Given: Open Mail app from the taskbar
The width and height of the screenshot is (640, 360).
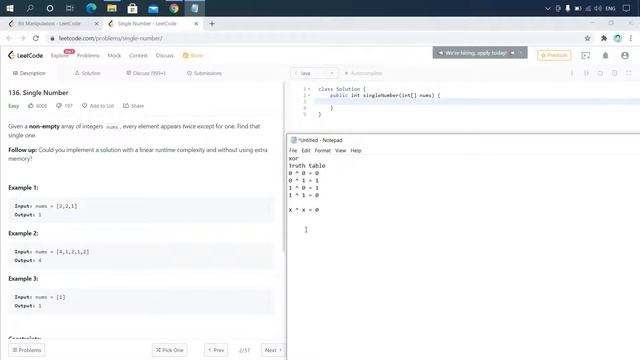Looking at the screenshot, I should click(x=153, y=8).
